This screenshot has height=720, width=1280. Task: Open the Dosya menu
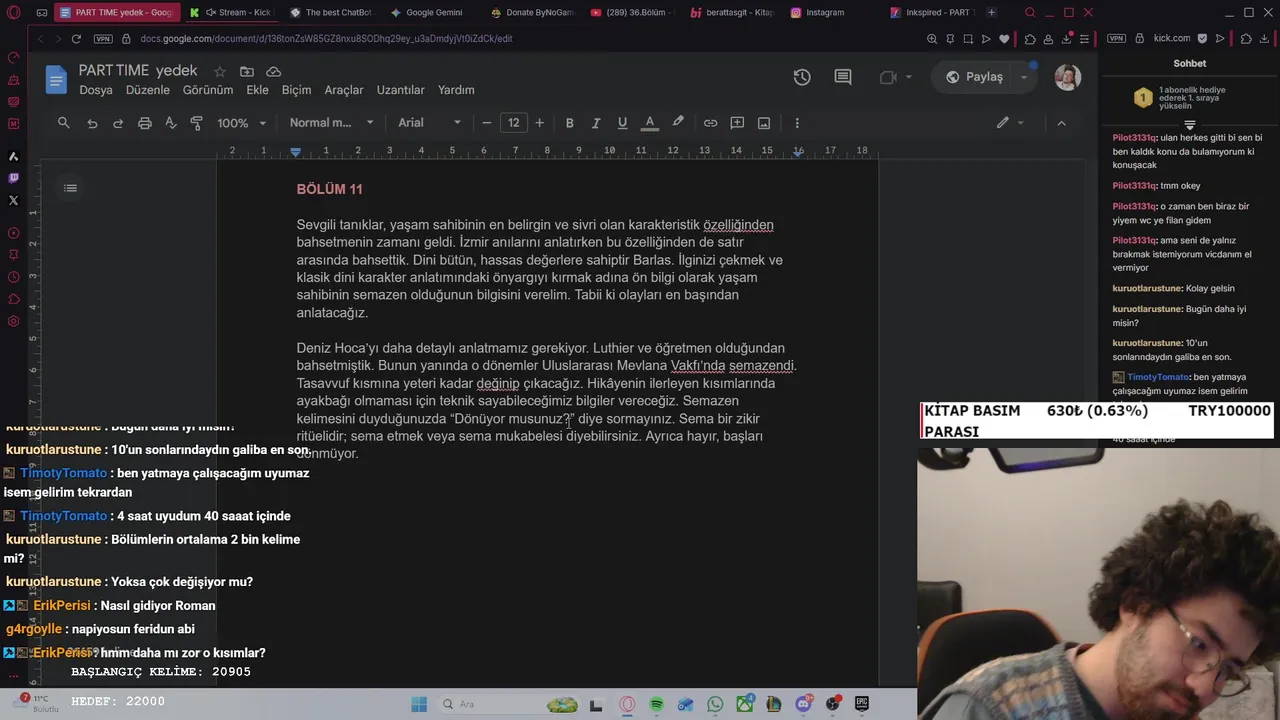coord(96,90)
